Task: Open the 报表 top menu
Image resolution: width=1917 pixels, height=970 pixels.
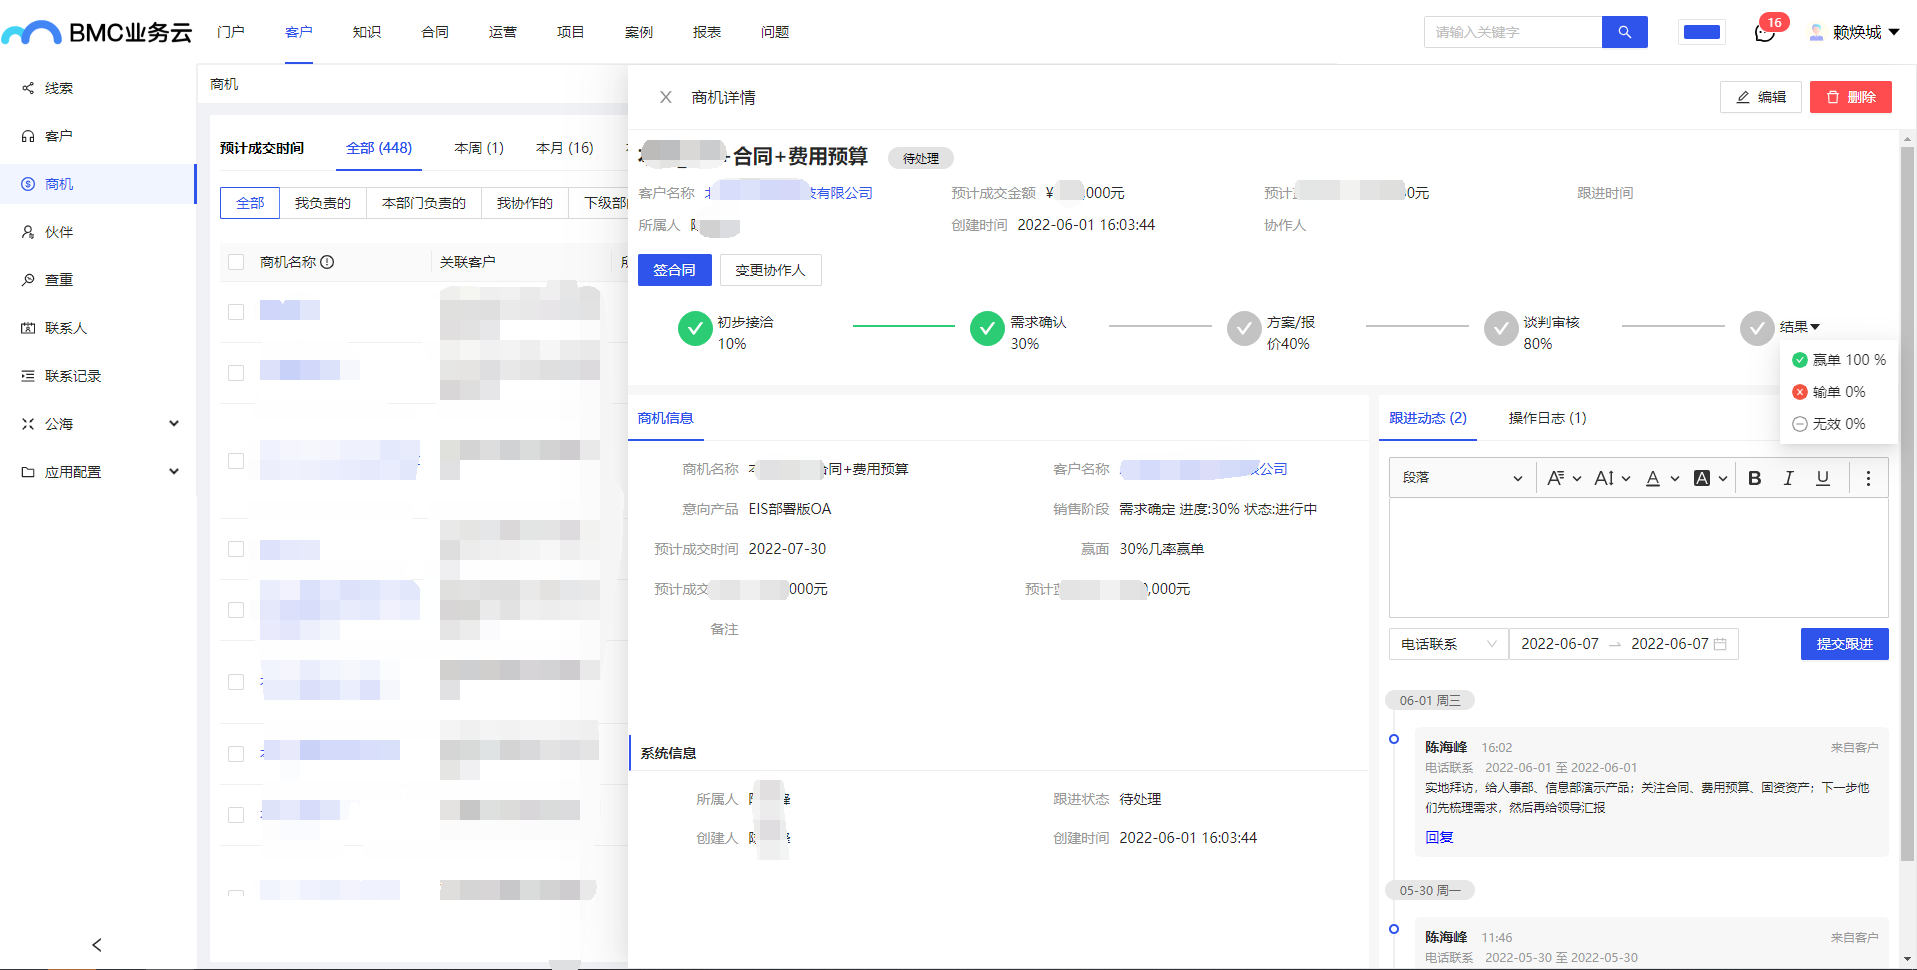Action: 707,32
